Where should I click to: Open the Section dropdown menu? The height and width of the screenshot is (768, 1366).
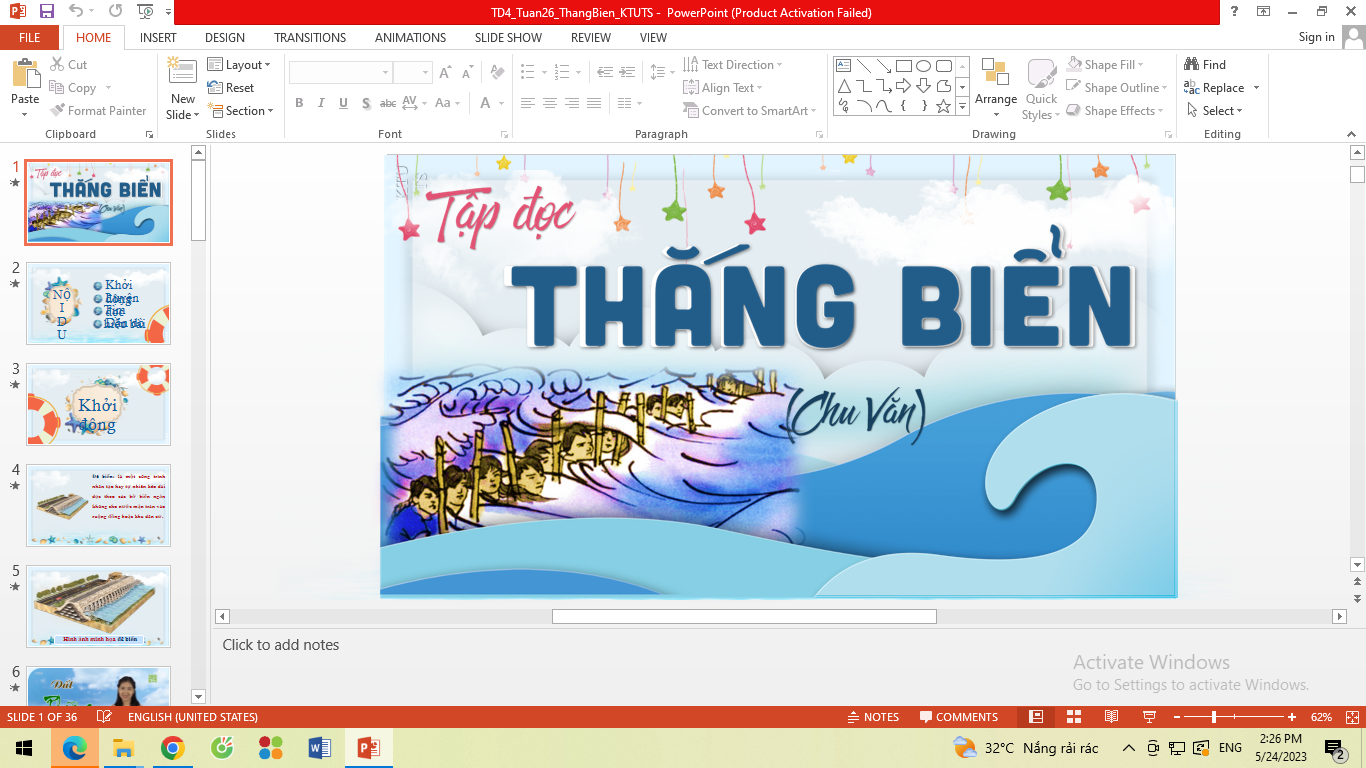pos(240,111)
